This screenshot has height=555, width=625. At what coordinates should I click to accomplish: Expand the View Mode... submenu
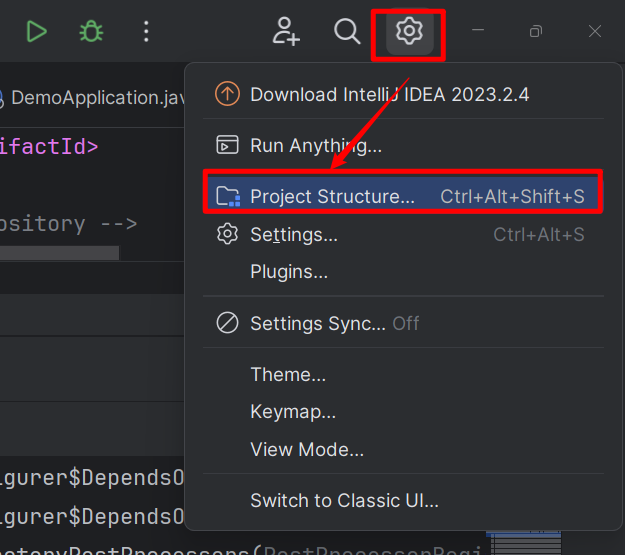point(307,450)
